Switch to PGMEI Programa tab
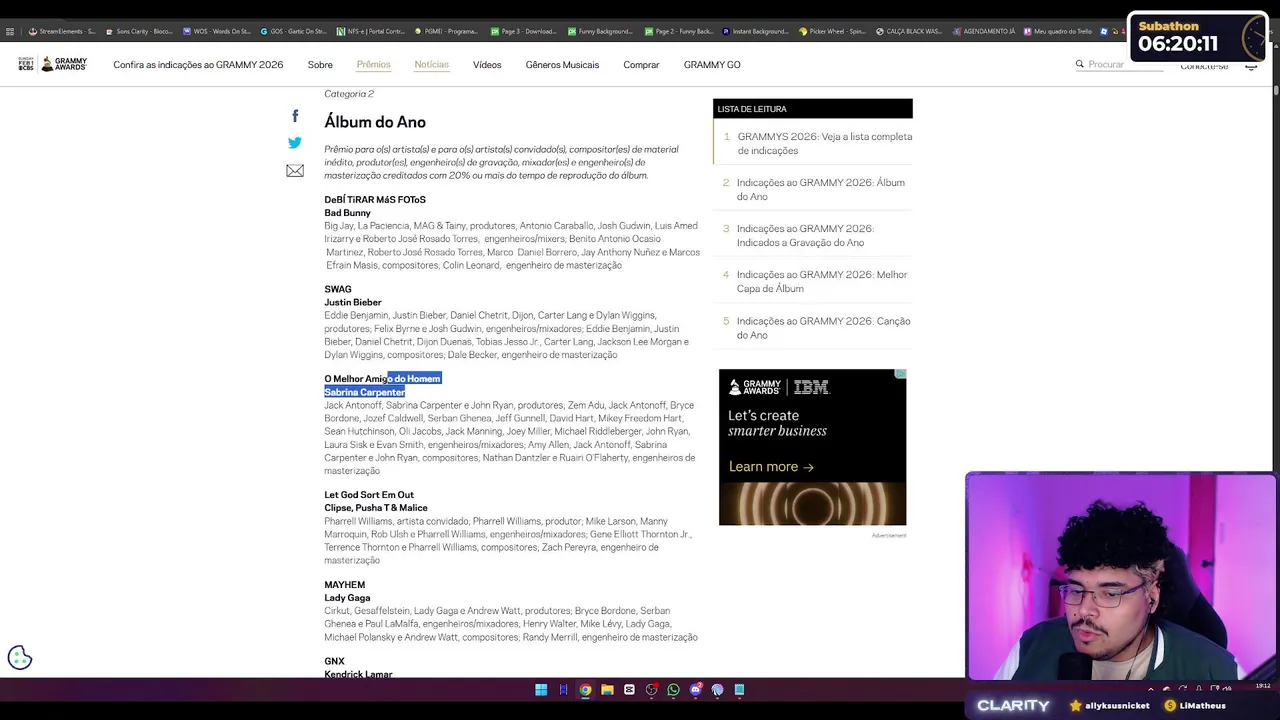 tap(448, 31)
